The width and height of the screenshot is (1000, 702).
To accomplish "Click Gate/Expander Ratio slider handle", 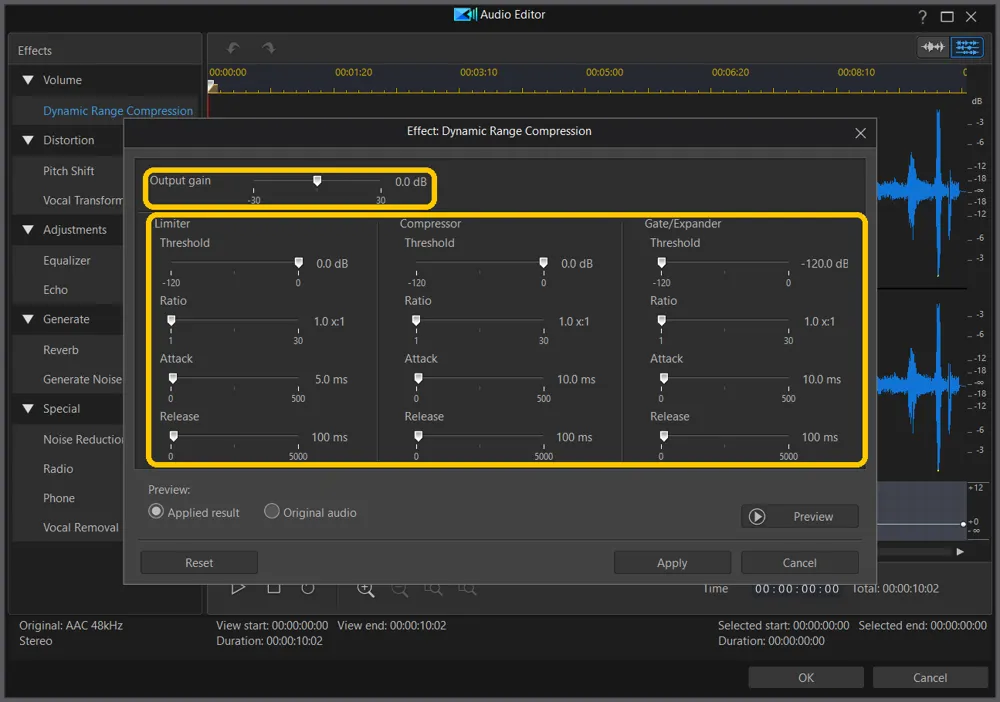I will pos(661,320).
